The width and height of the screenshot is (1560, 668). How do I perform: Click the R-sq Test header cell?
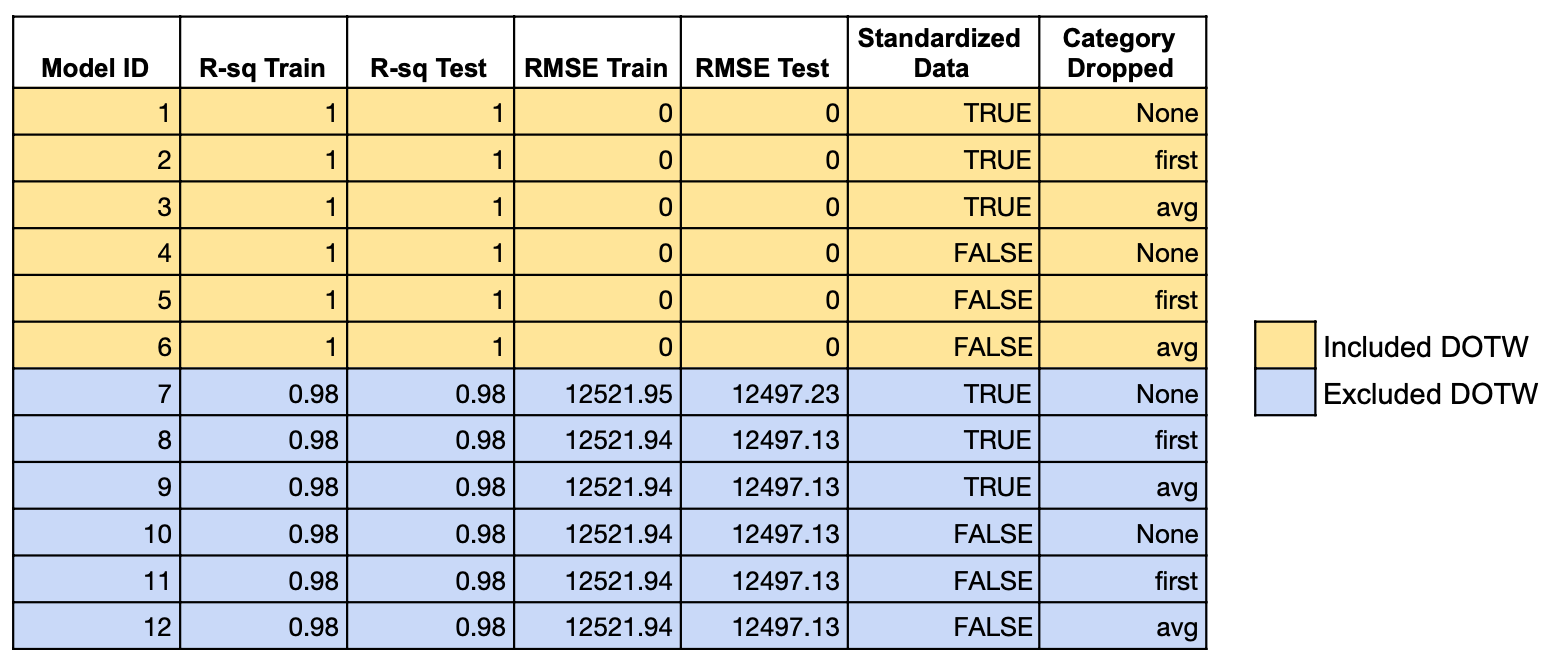pos(430,68)
